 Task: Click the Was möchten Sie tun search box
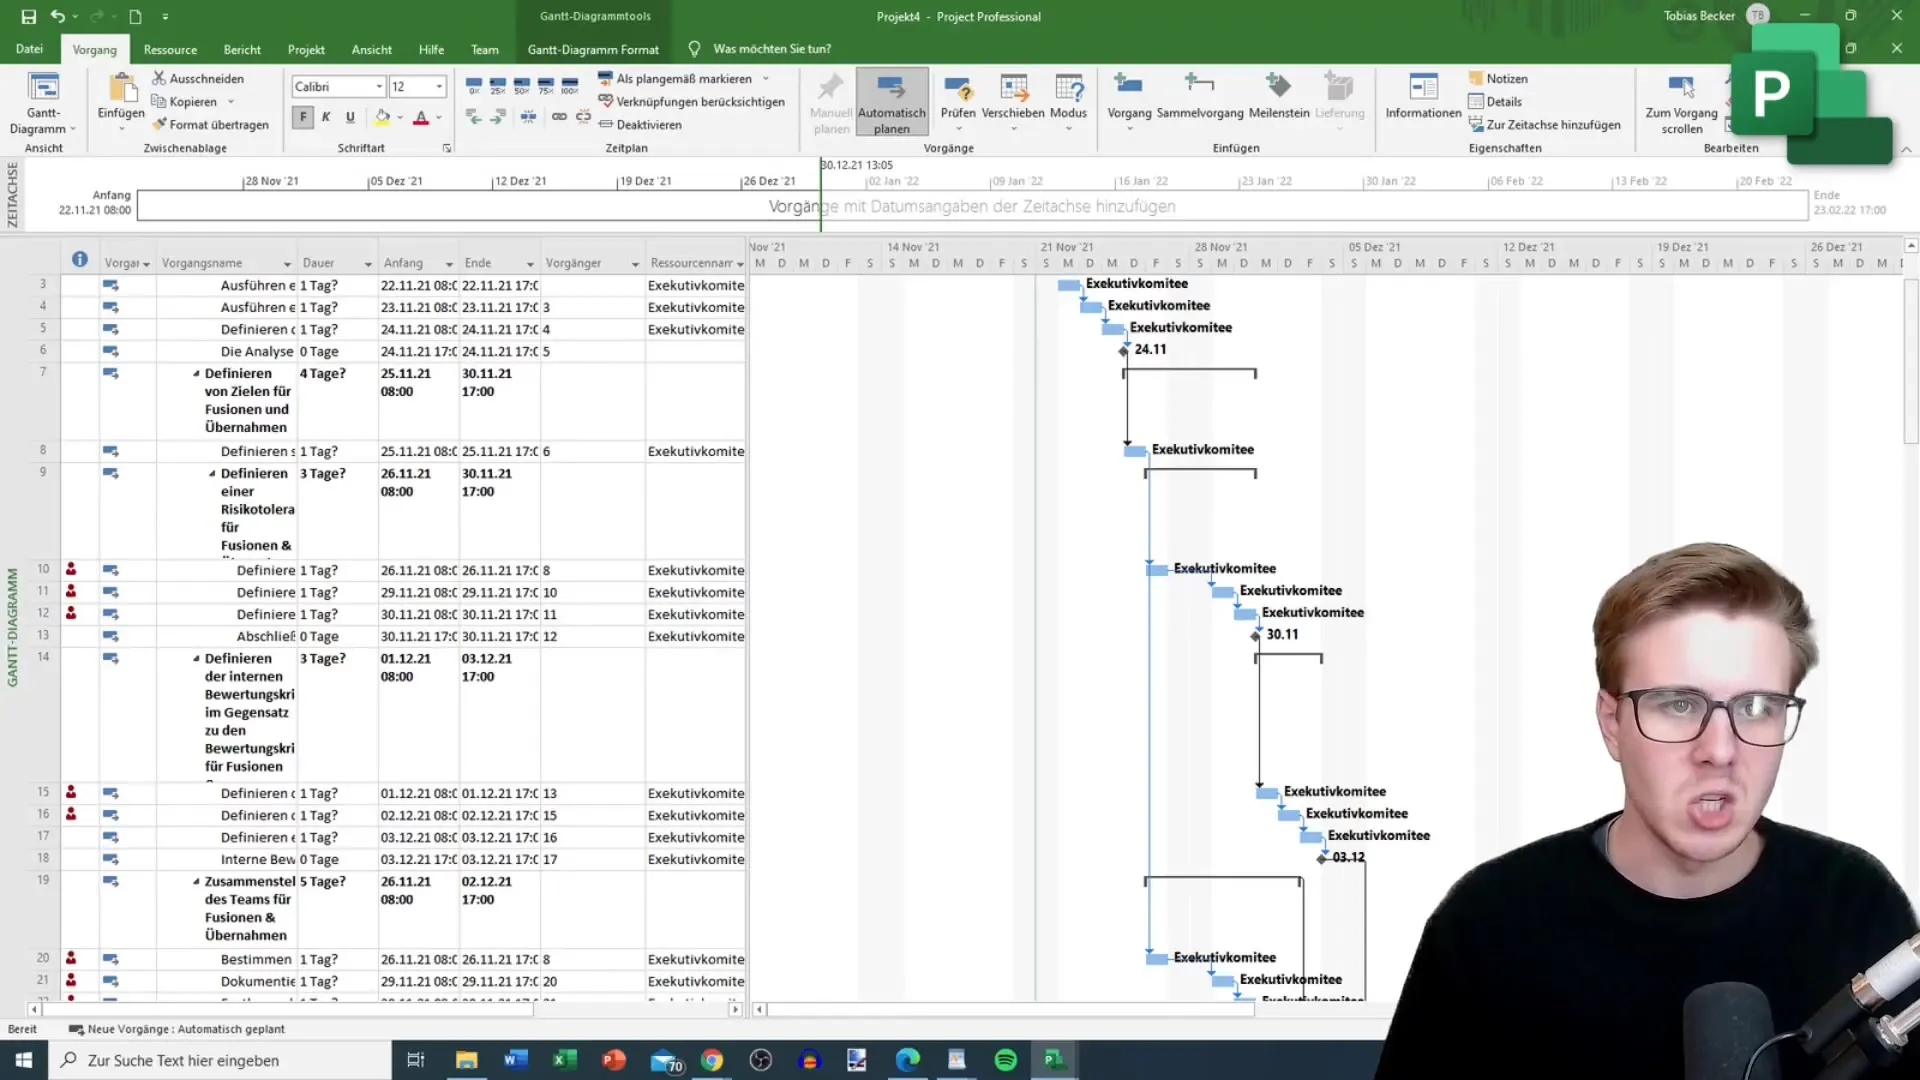[771, 49]
